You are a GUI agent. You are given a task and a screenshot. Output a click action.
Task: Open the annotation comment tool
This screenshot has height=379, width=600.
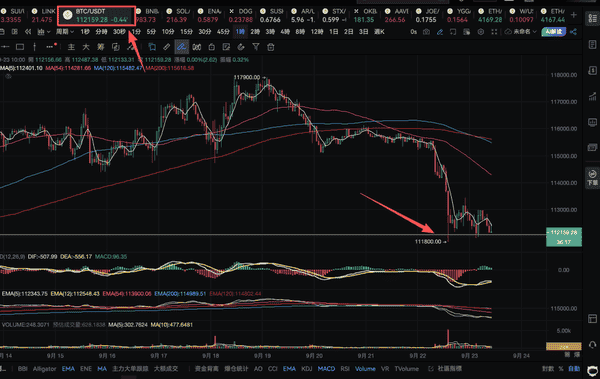click(152, 47)
